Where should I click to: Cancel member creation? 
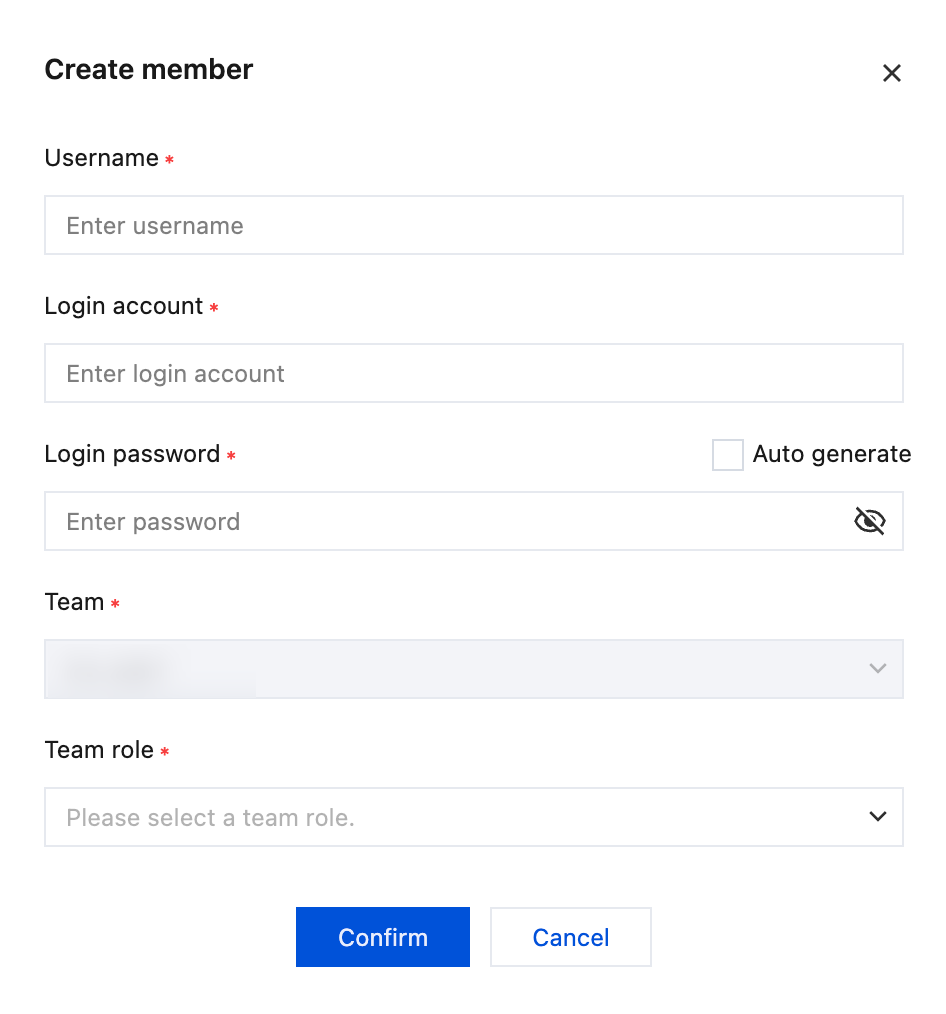click(x=570, y=937)
